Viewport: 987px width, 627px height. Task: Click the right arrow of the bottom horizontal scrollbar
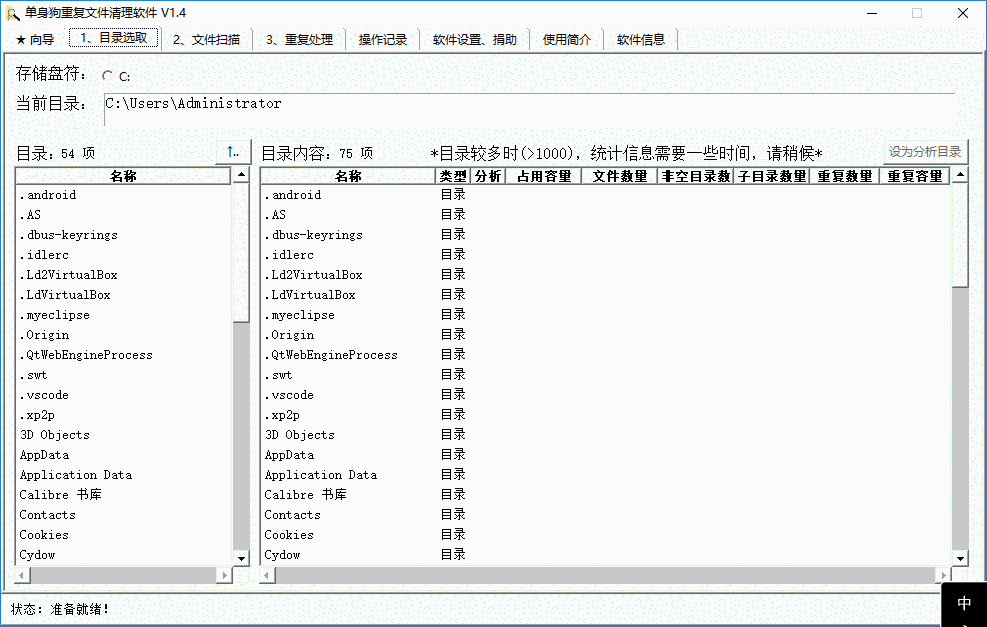coord(941,575)
